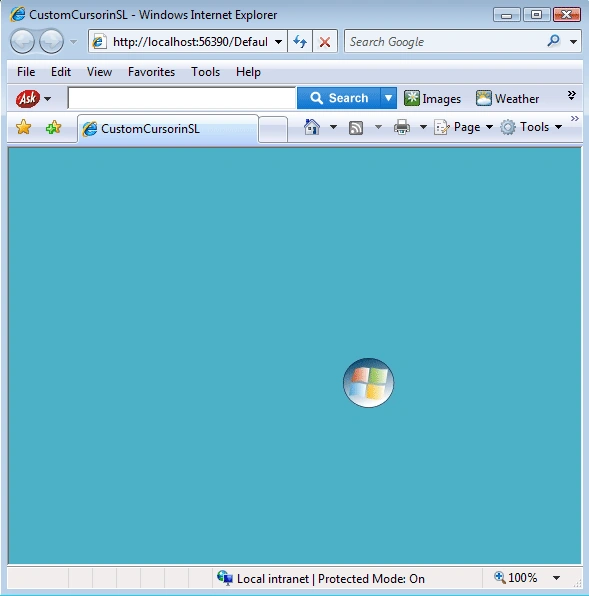This screenshot has height=596, width=589.
Task: Click Add to Favorites star-plus icon
Action: 53,127
